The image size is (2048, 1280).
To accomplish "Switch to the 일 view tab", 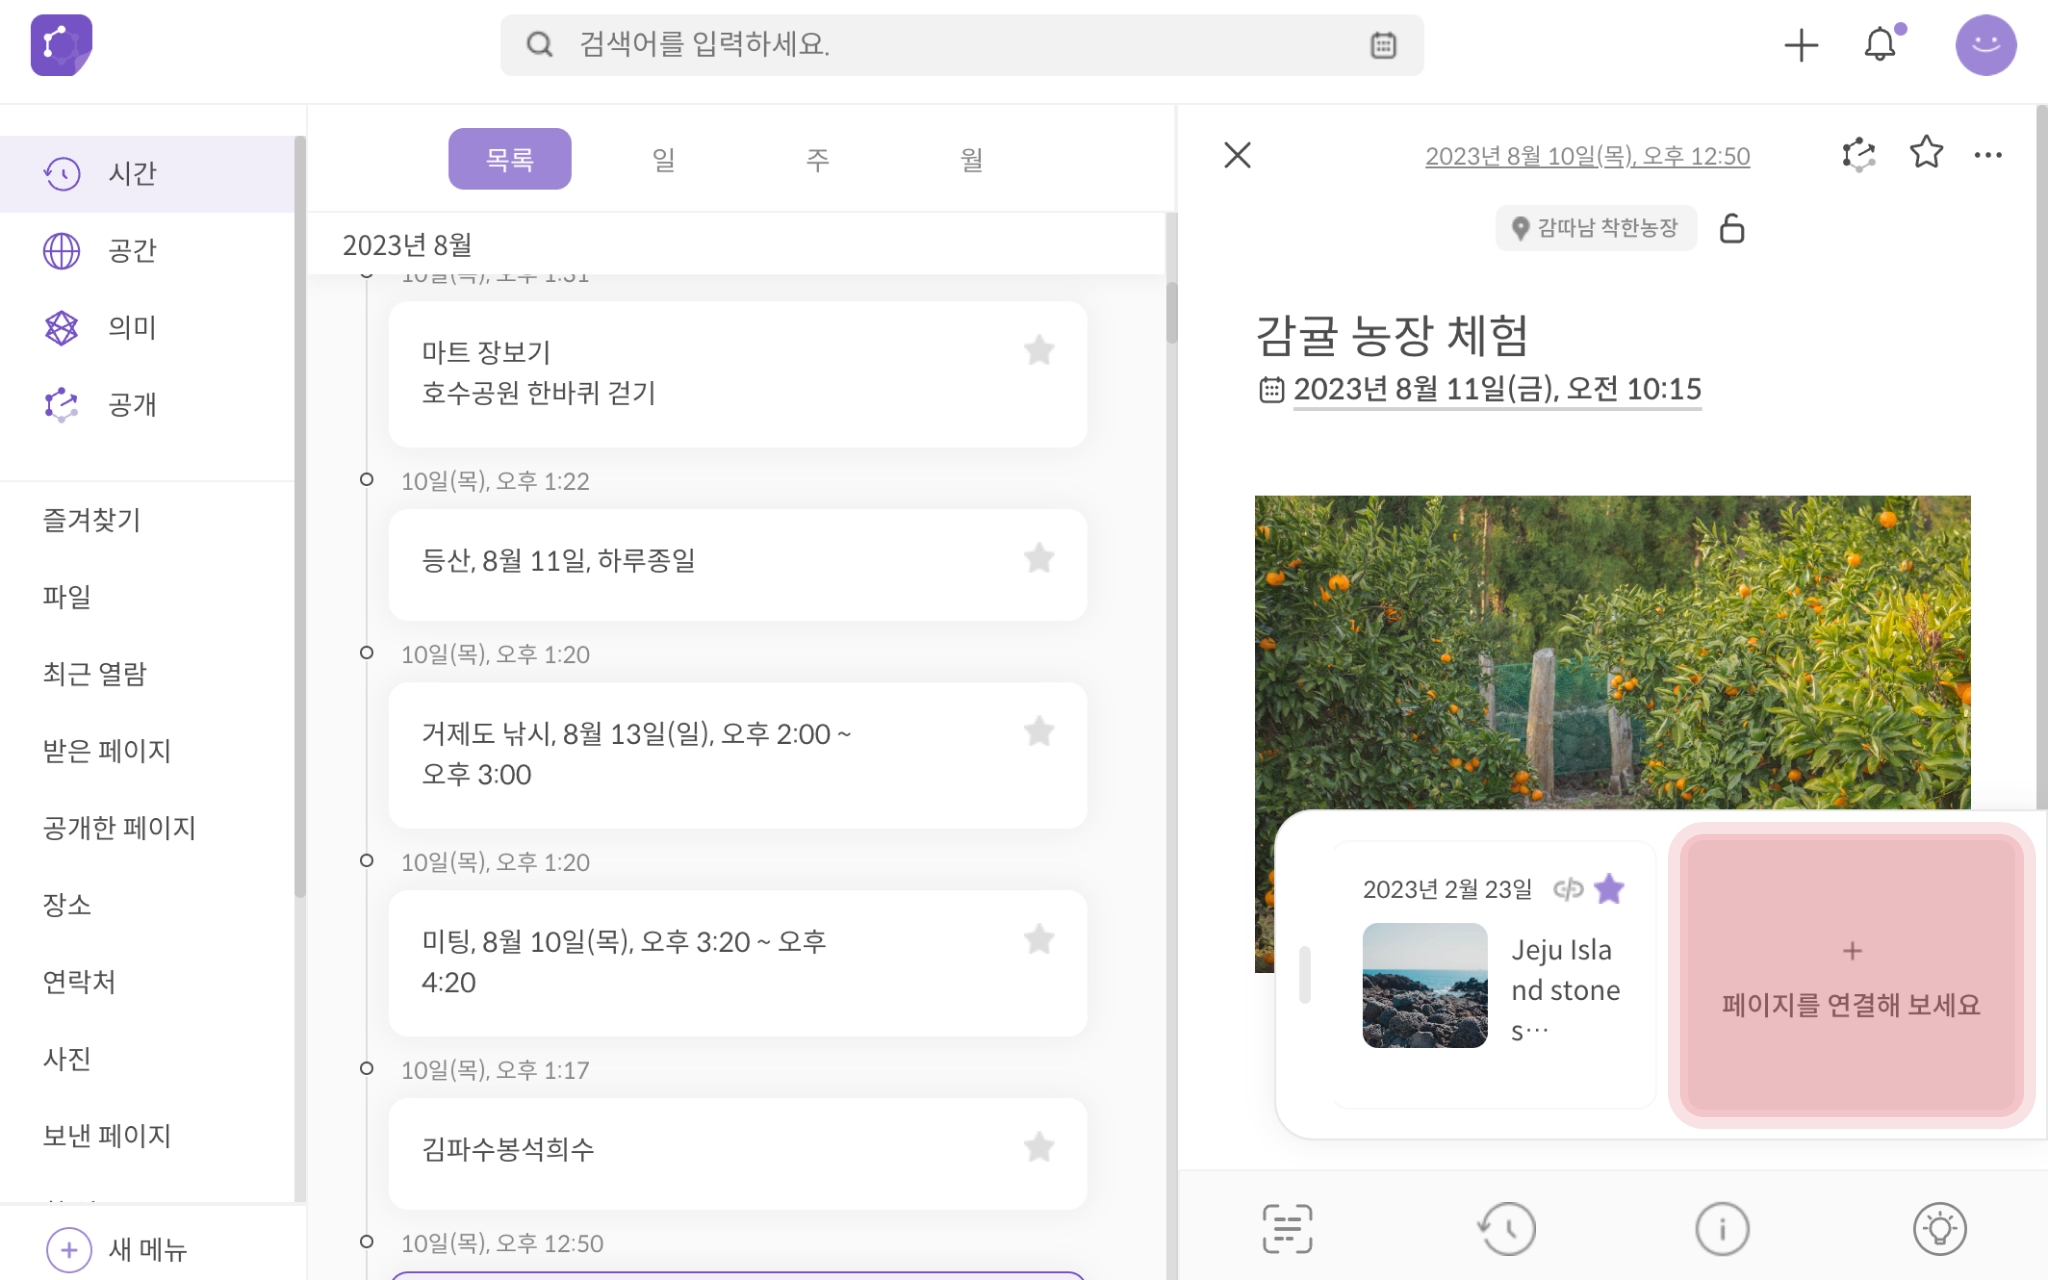I will pyautogui.click(x=664, y=159).
